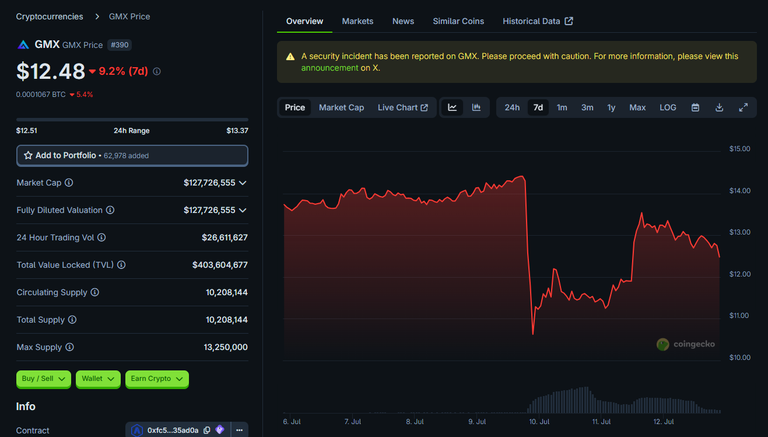768x437 pixels.
Task: Click the info icon beside 9.2% (7d)
Action: pos(157,72)
